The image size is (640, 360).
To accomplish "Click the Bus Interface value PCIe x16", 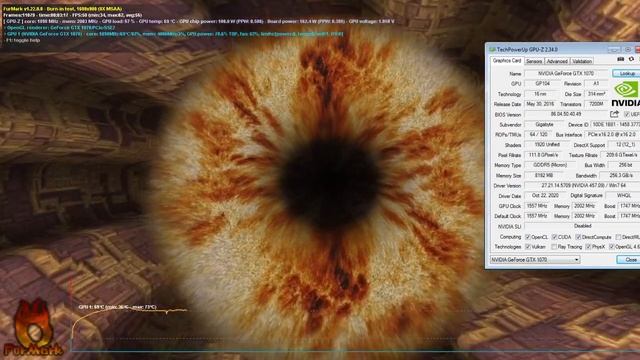I will click(613, 135).
